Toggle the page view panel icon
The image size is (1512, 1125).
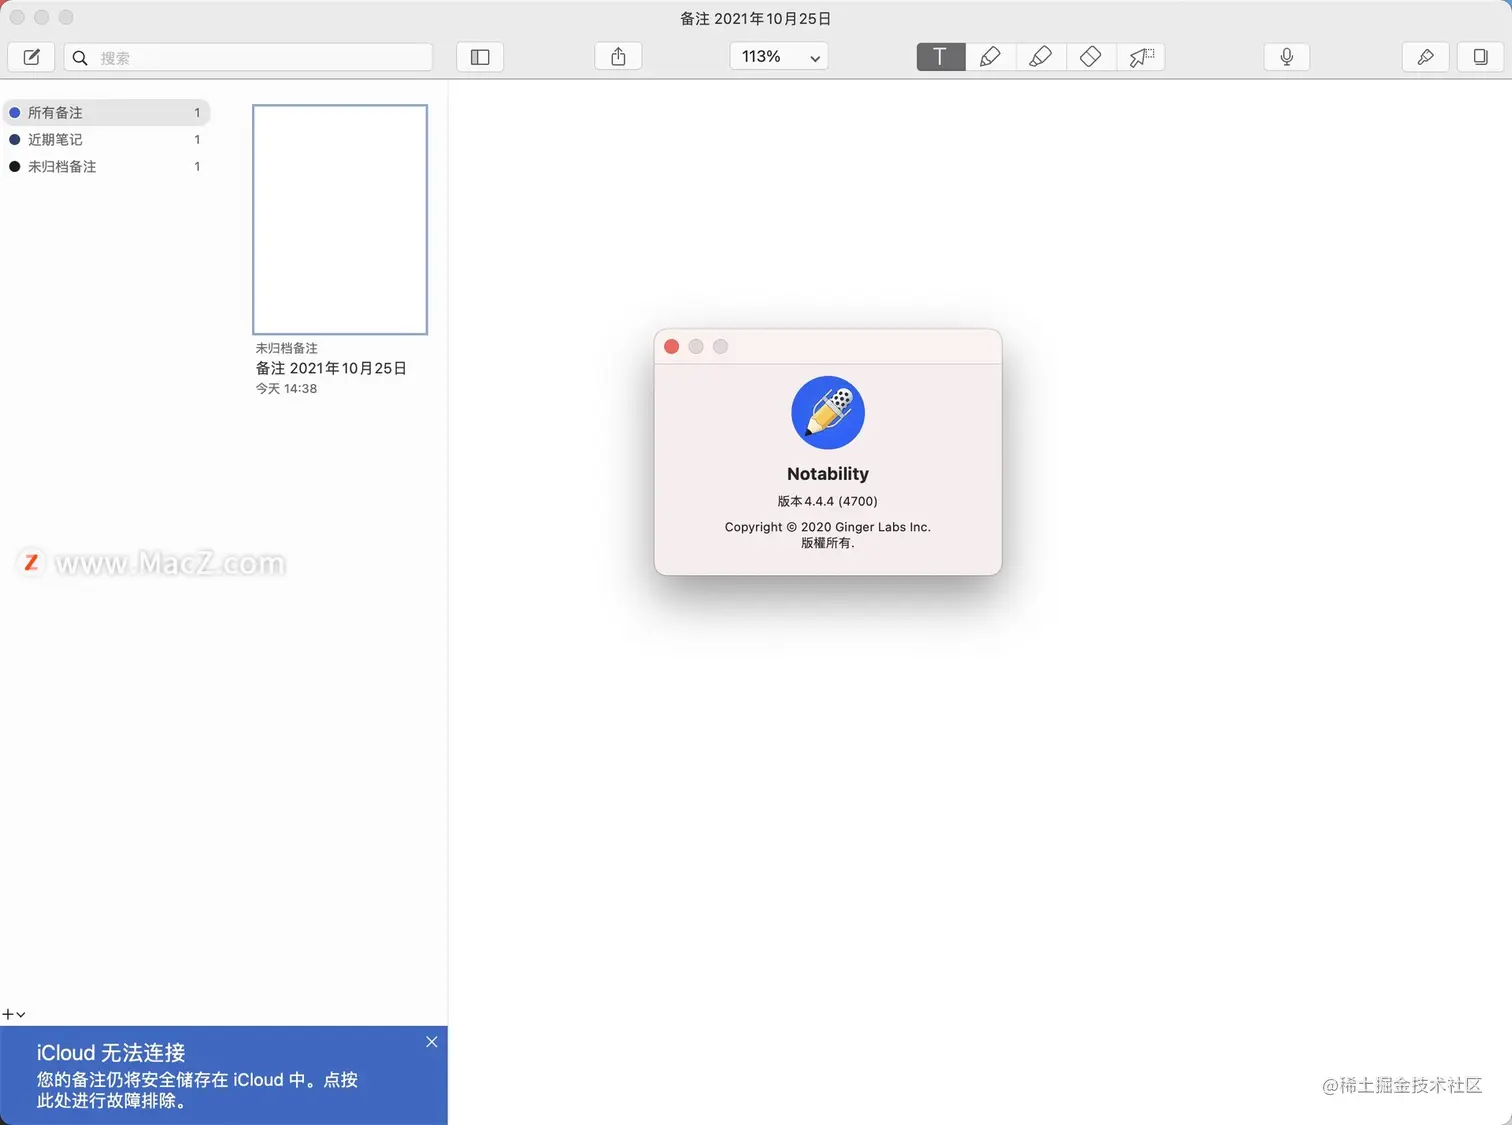pyautogui.click(x=1481, y=57)
